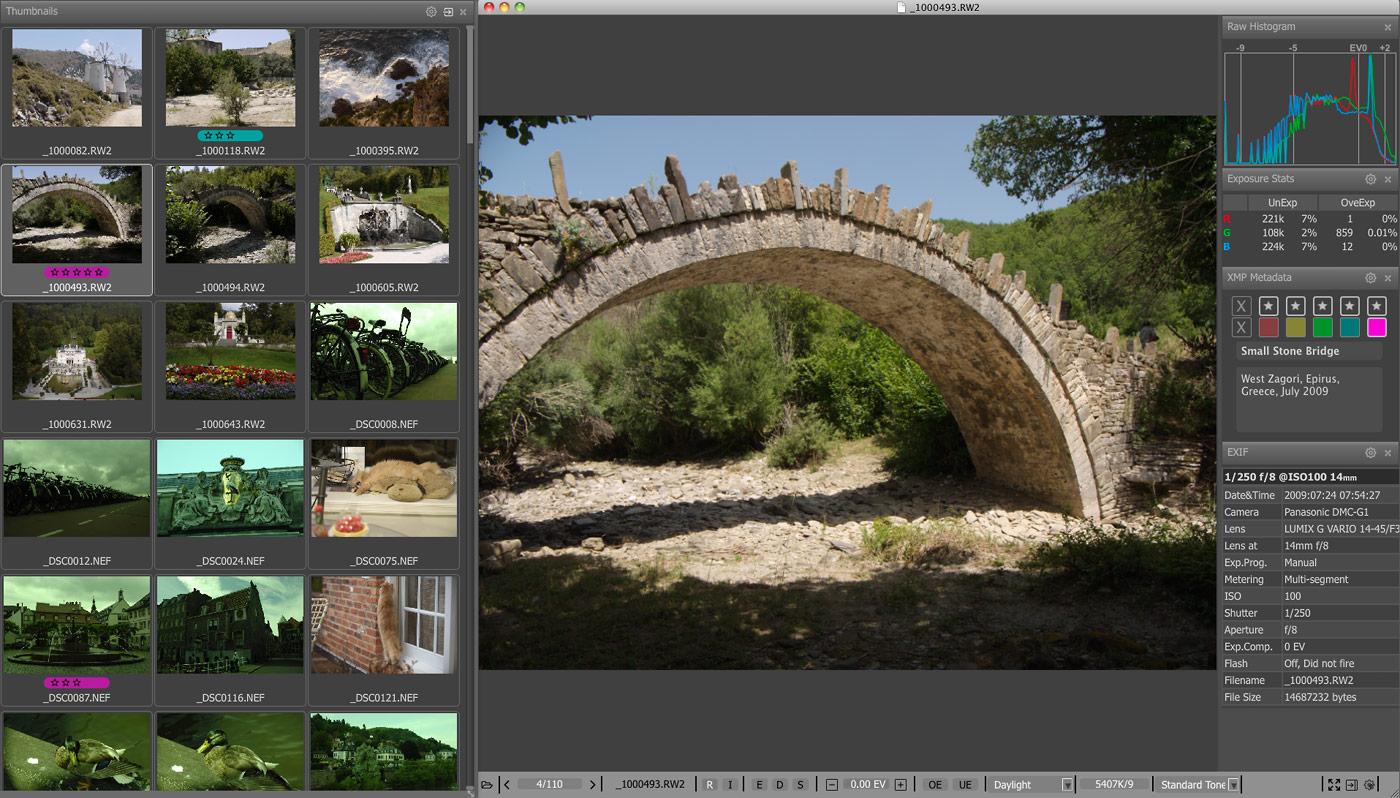Clear the star rating with X button
This screenshot has width=1400, height=798.
coord(1241,306)
